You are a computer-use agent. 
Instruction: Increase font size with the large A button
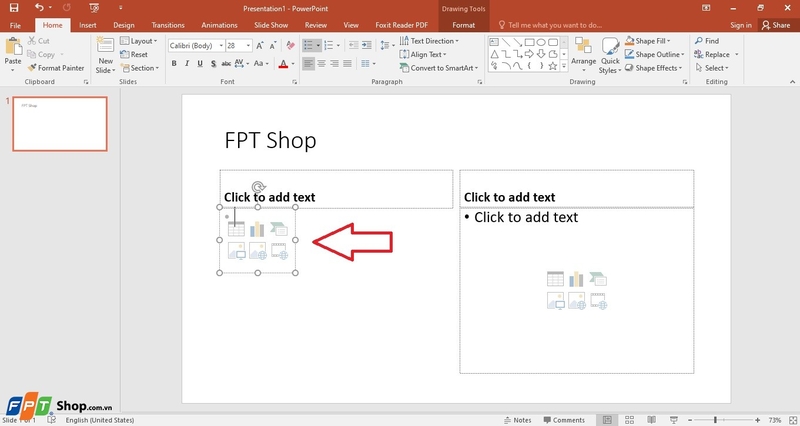pos(260,46)
